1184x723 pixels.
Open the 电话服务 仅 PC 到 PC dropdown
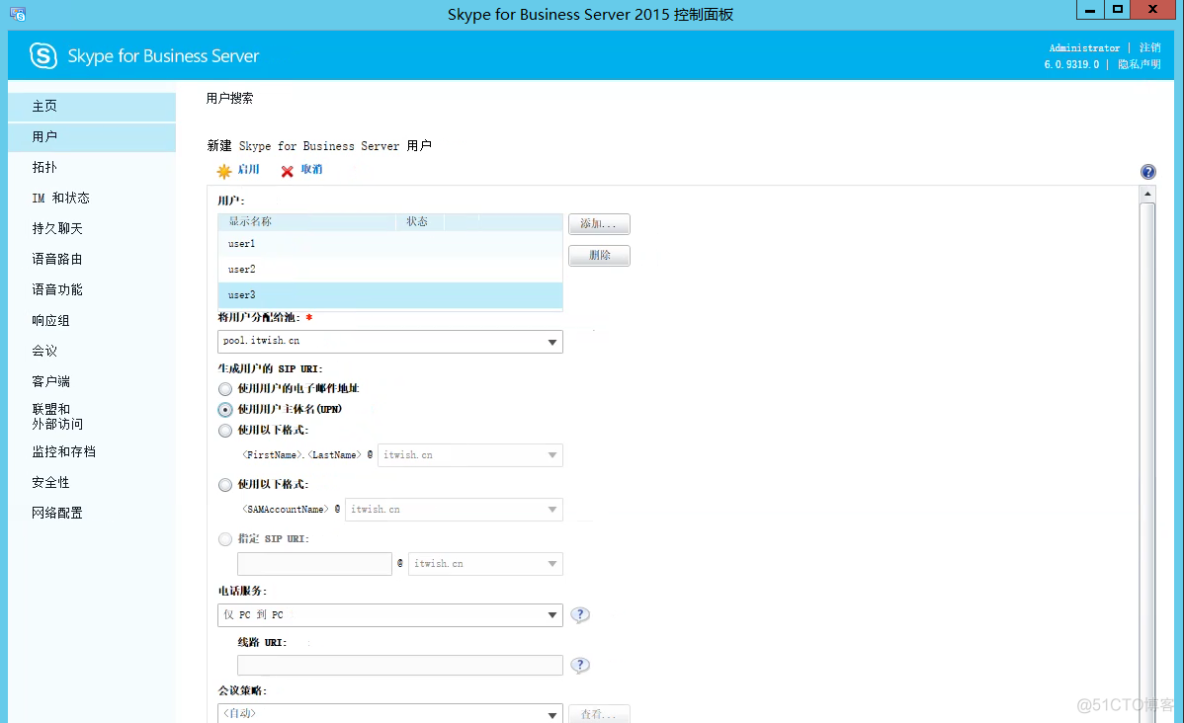coord(390,615)
